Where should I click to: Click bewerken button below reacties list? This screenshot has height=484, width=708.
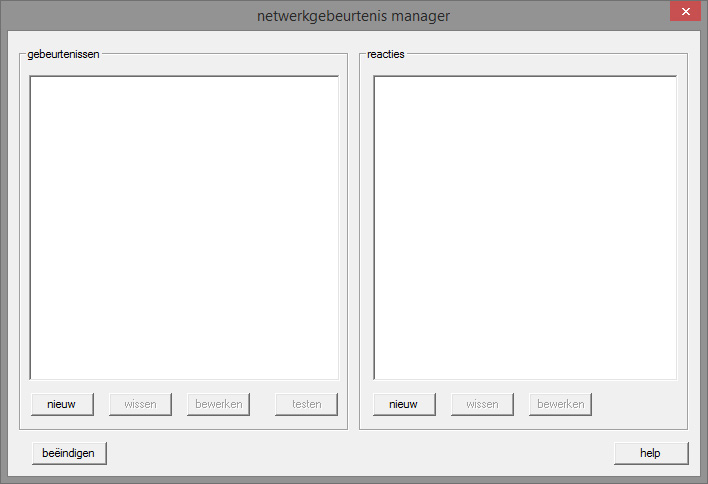(x=560, y=404)
